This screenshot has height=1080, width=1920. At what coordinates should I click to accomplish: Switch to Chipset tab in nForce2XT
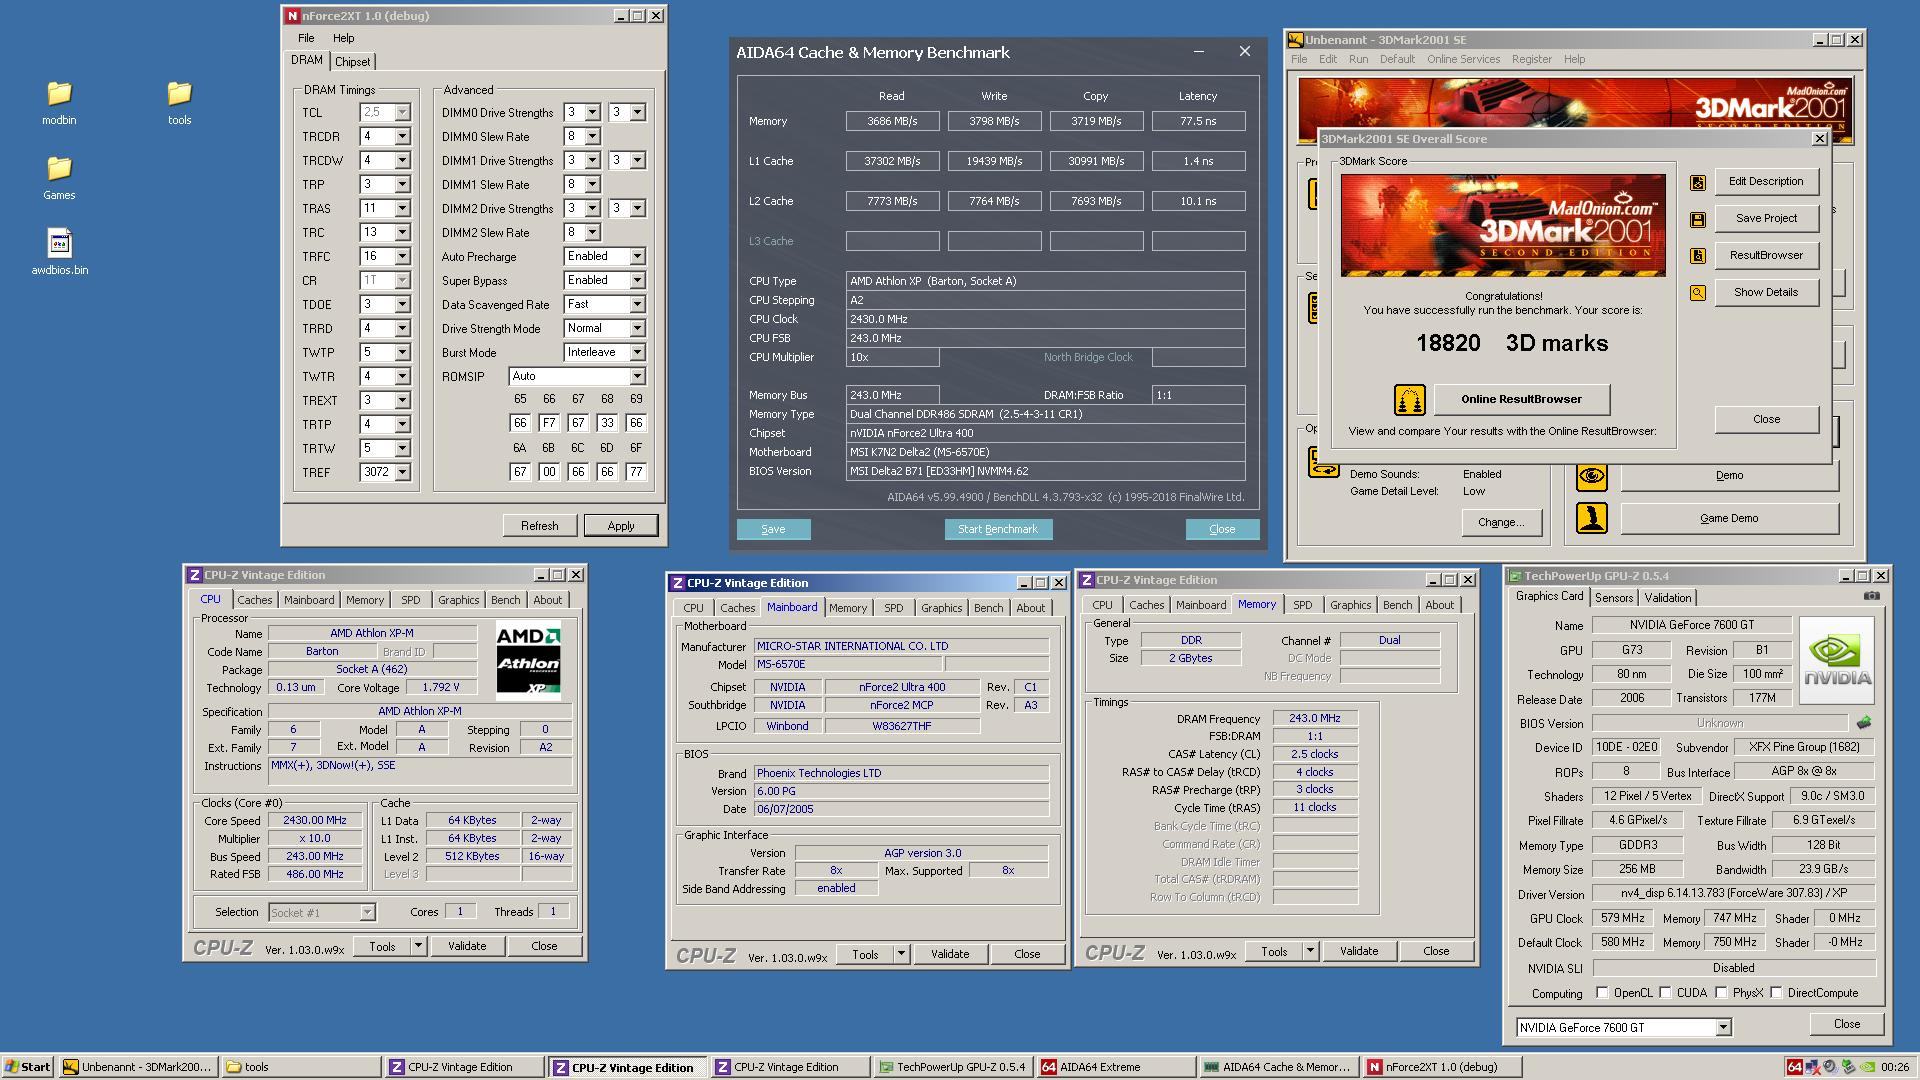(x=352, y=62)
